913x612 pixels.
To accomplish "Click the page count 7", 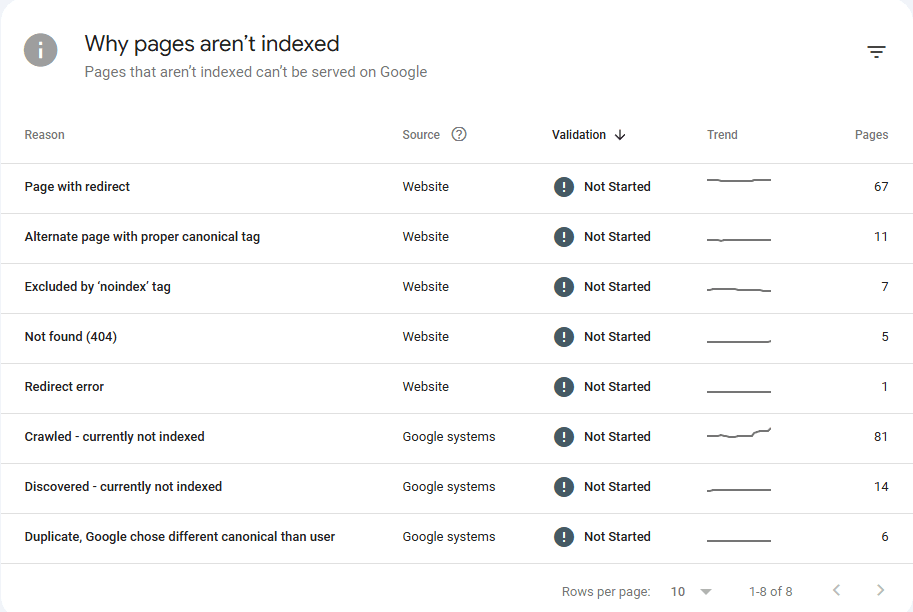I will coord(884,287).
